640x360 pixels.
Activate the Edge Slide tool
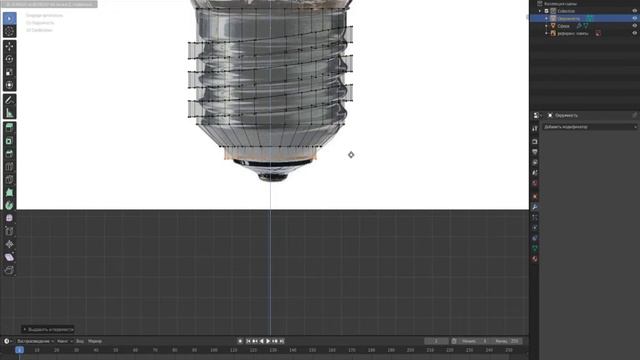pyautogui.click(x=9, y=231)
